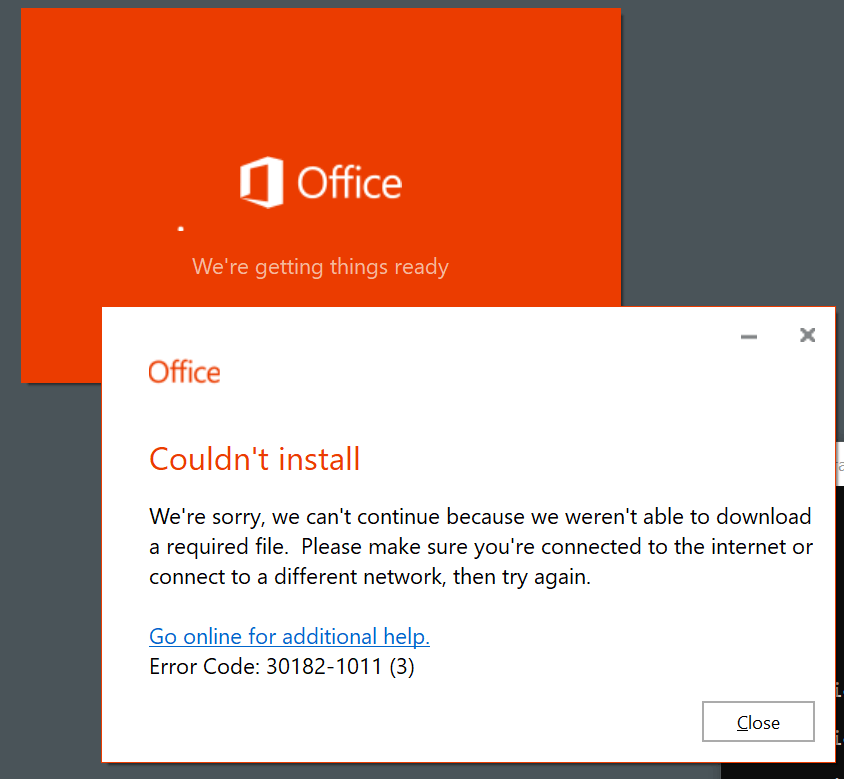Click the partially visible window edge on the right

839,463
